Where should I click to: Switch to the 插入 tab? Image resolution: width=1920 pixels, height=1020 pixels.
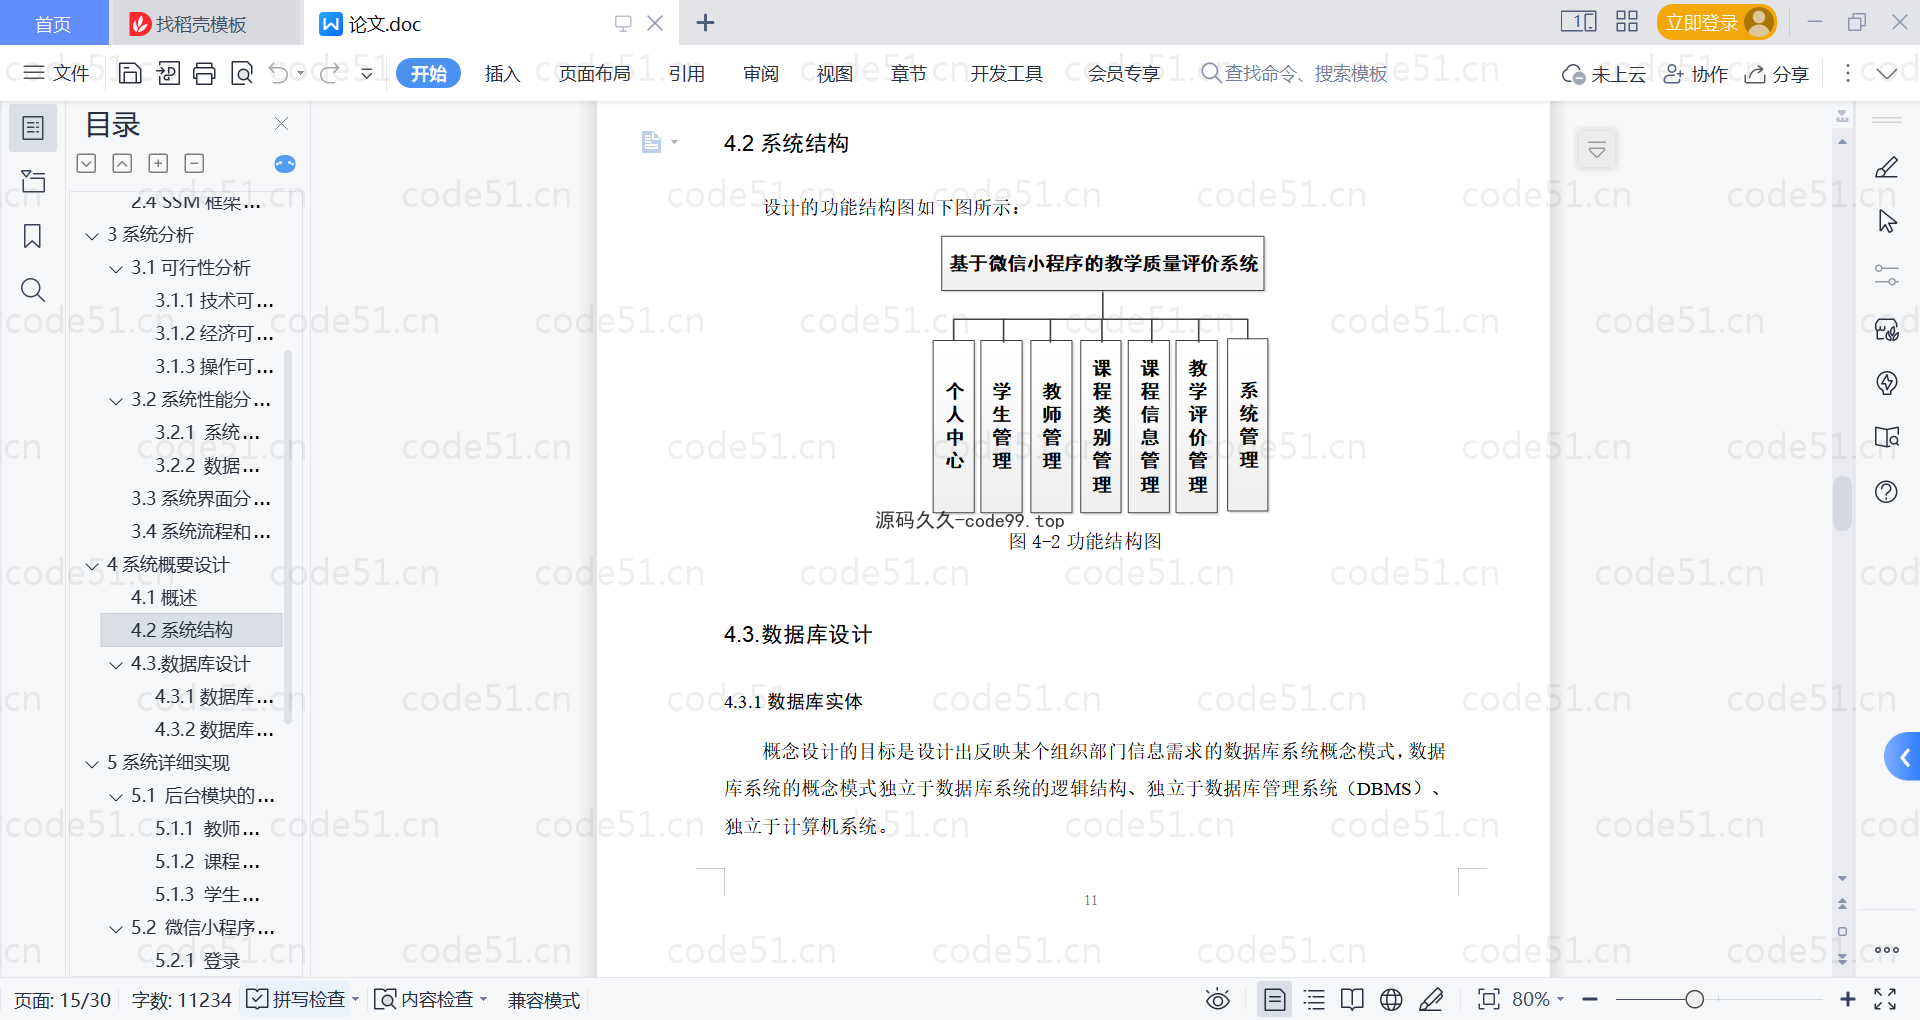[x=502, y=73]
